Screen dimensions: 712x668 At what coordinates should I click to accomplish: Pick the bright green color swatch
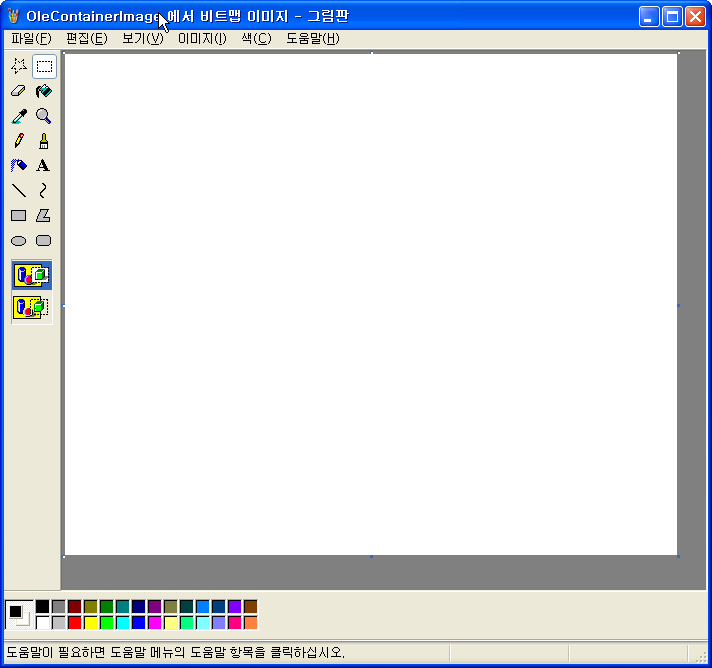107,623
